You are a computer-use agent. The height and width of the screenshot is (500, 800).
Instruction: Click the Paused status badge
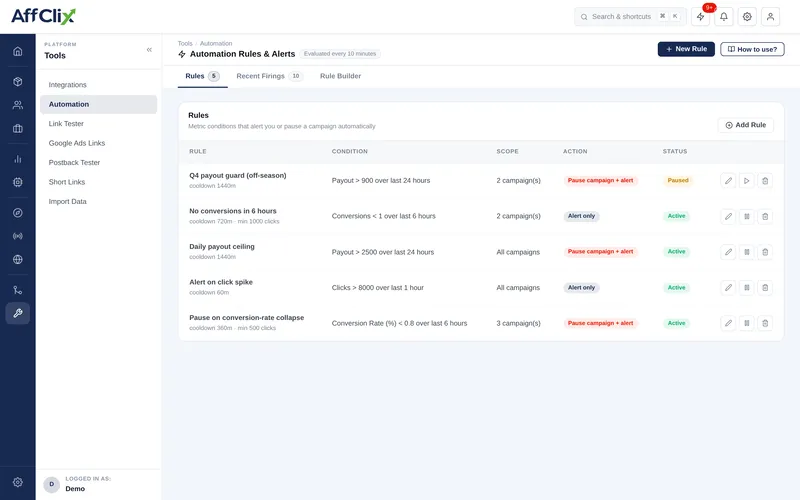click(x=678, y=181)
